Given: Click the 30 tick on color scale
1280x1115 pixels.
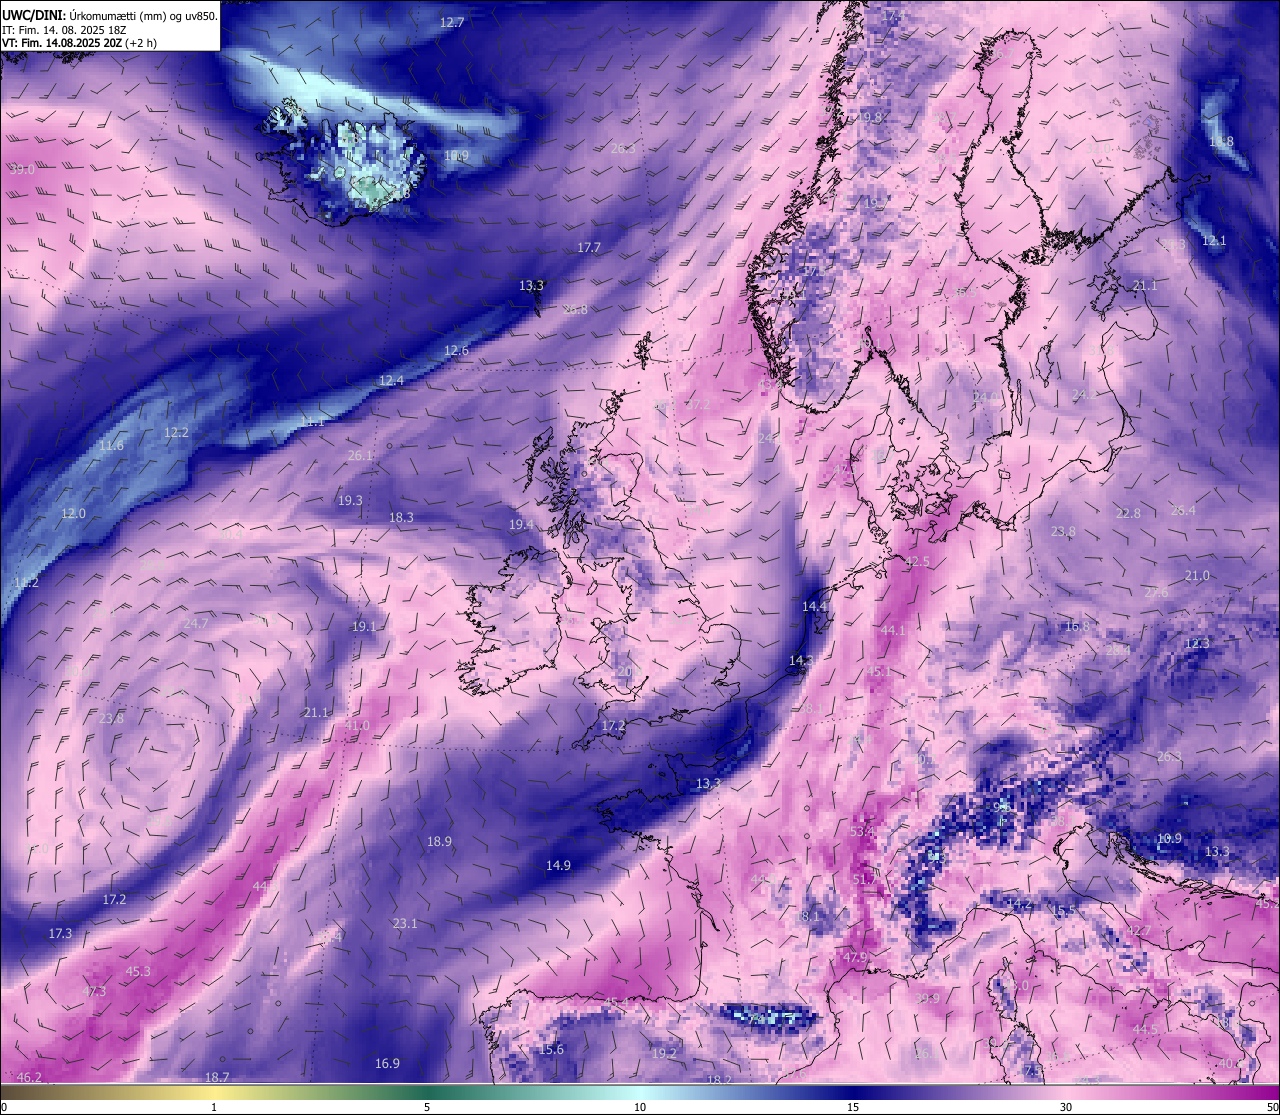Looking at the screenshot, I should click(1066, 1107).
